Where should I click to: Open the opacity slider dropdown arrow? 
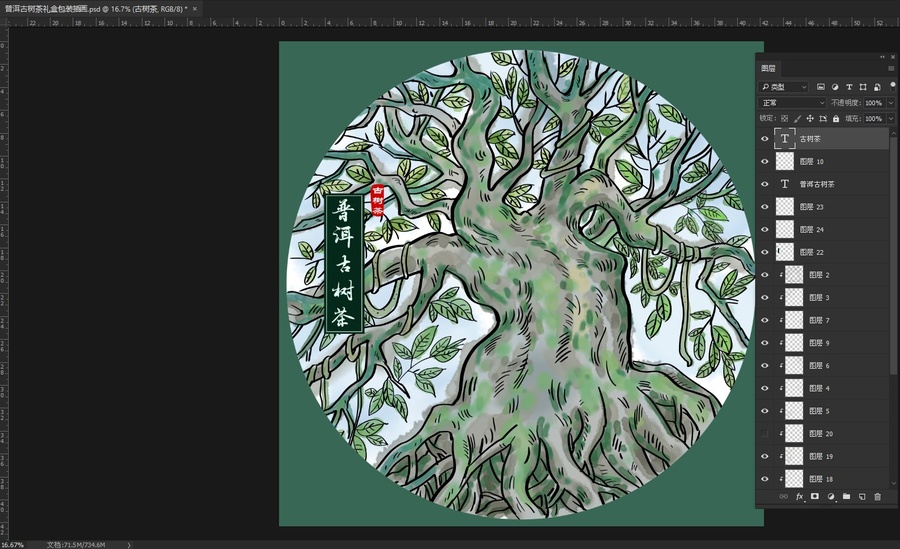tap(891, 103)
